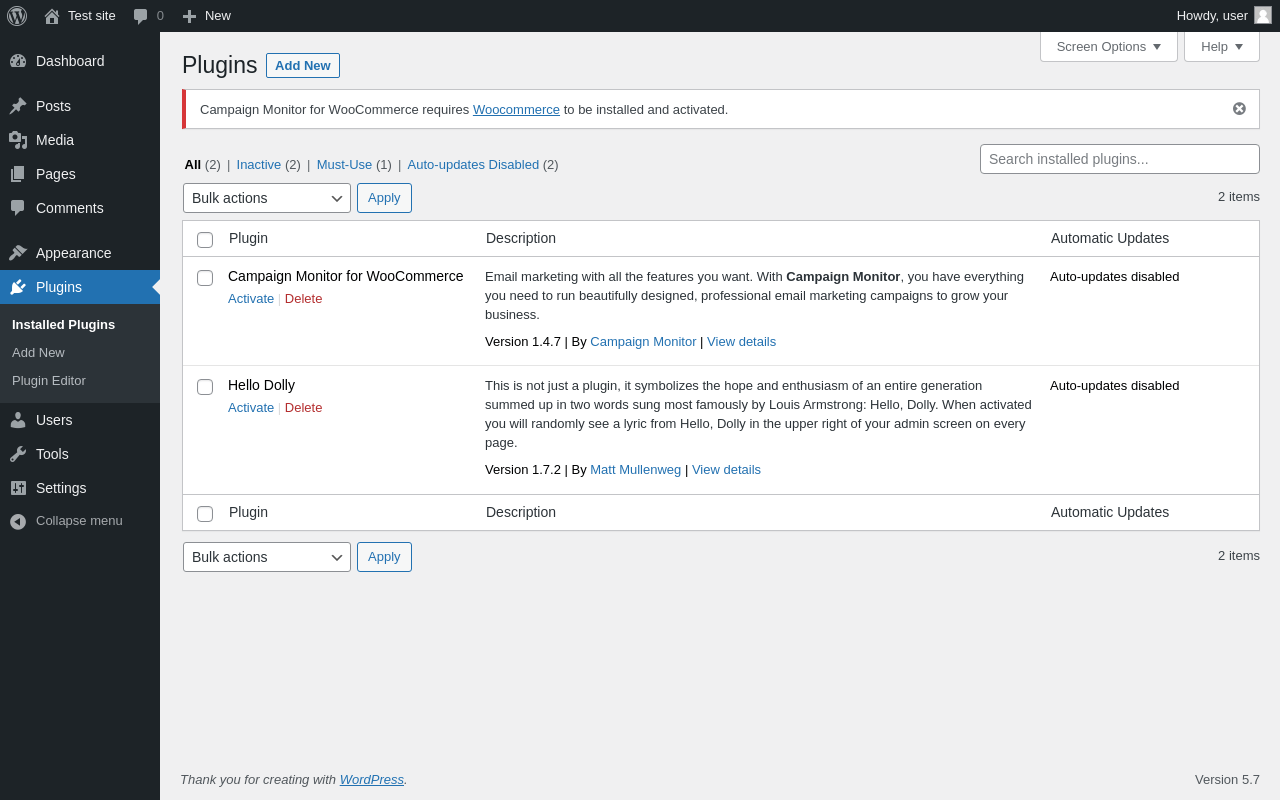The height and width of the screenshot is (800, 1280).
Task: Select the Campaign Monitor for WooCommerce checkbox
Action: pyautogui.click(x=205, y=278)
